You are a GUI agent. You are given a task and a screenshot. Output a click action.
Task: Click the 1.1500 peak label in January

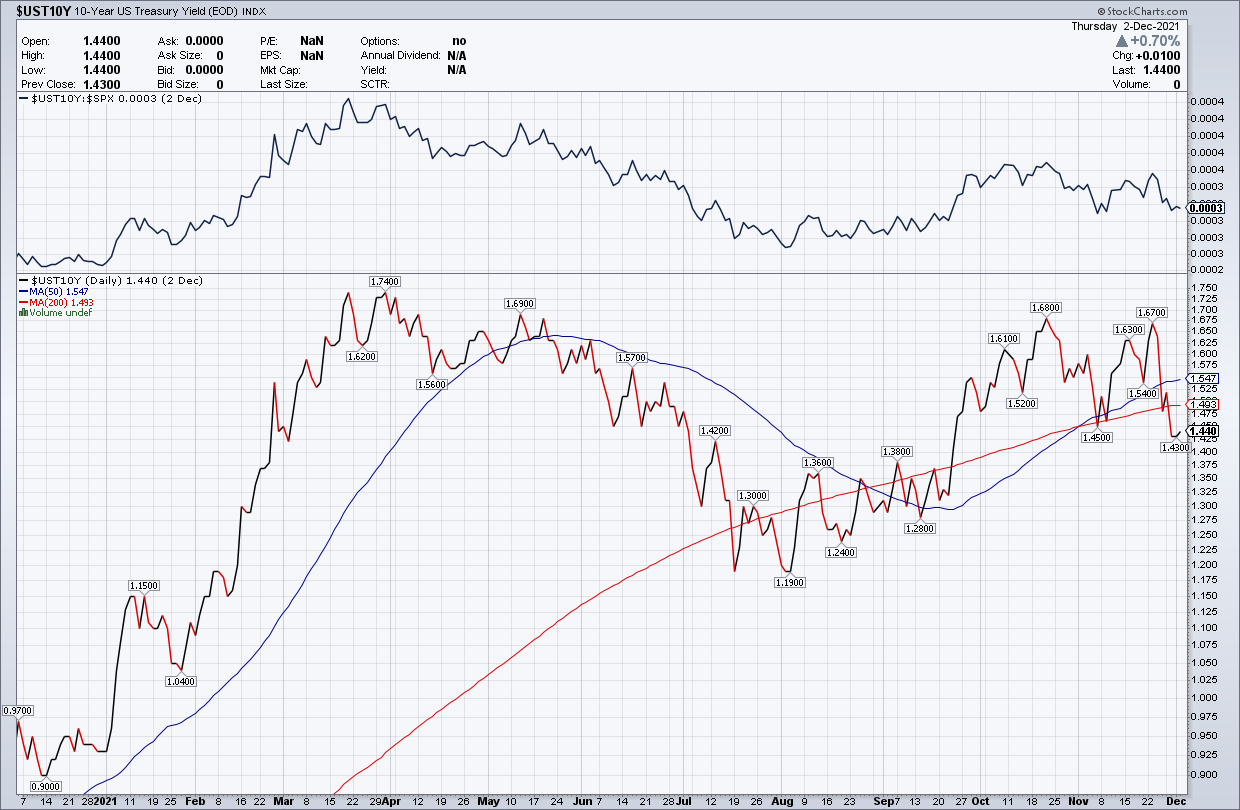coord(144,585)
